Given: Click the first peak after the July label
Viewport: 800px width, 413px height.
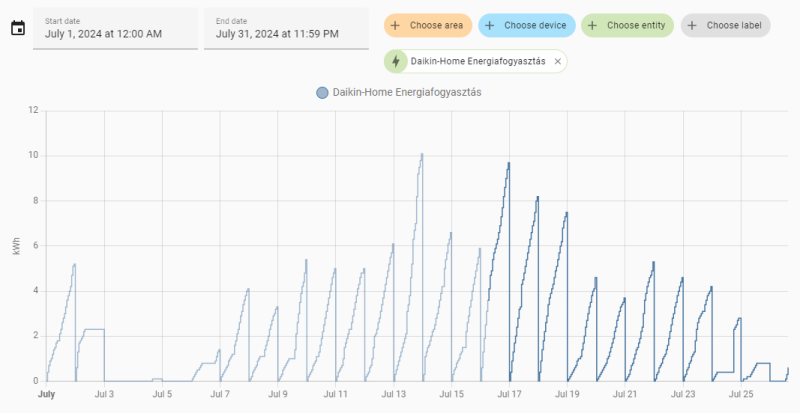Looking at the screenshot, I should click(x=75, y=265).
